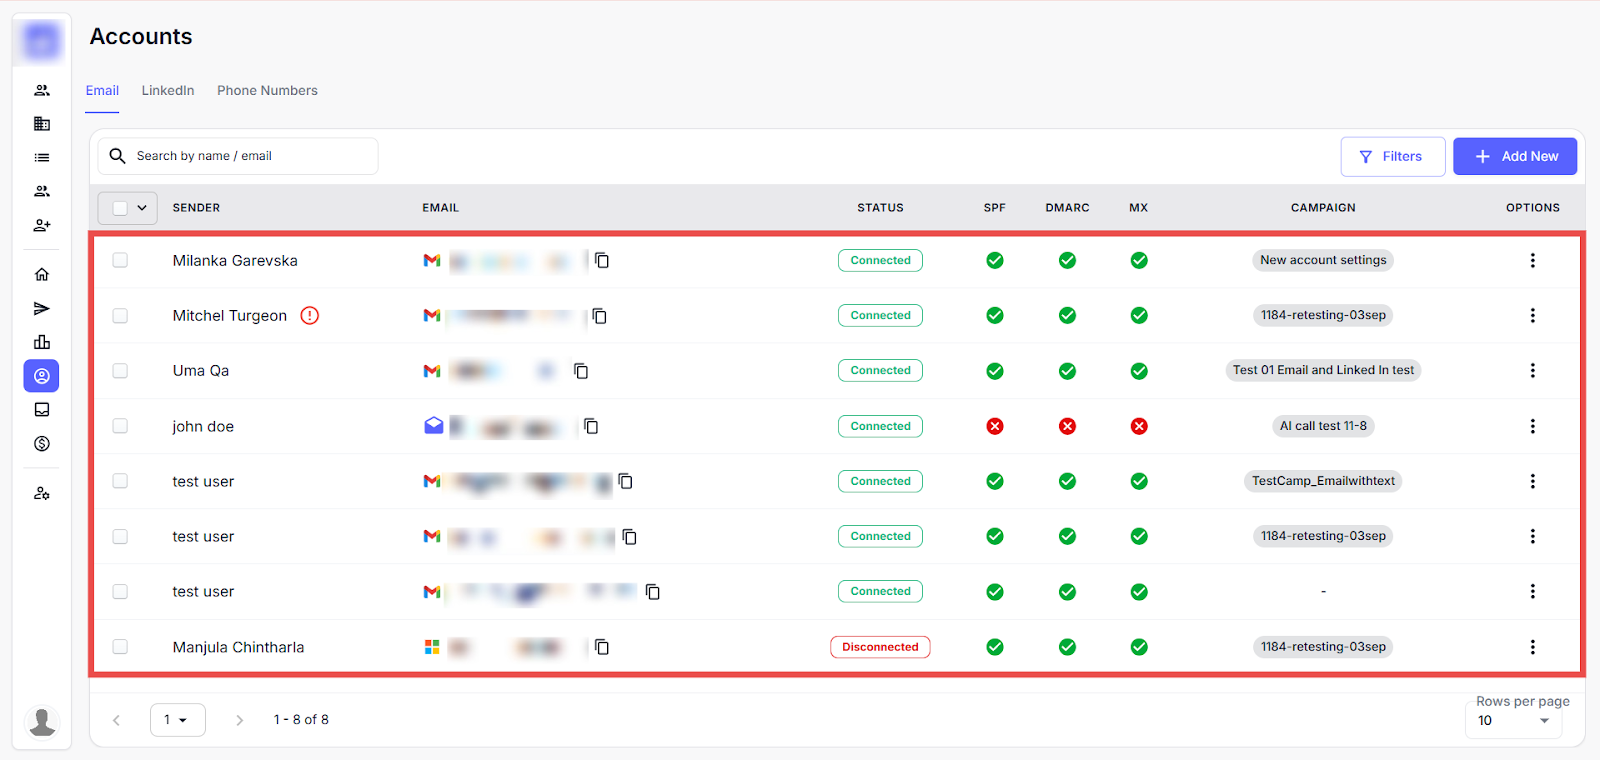Click the dollar billing icon in sidebar
Image resolution: width=1600 pixels, height=760 pixels.
coord(42,444)
